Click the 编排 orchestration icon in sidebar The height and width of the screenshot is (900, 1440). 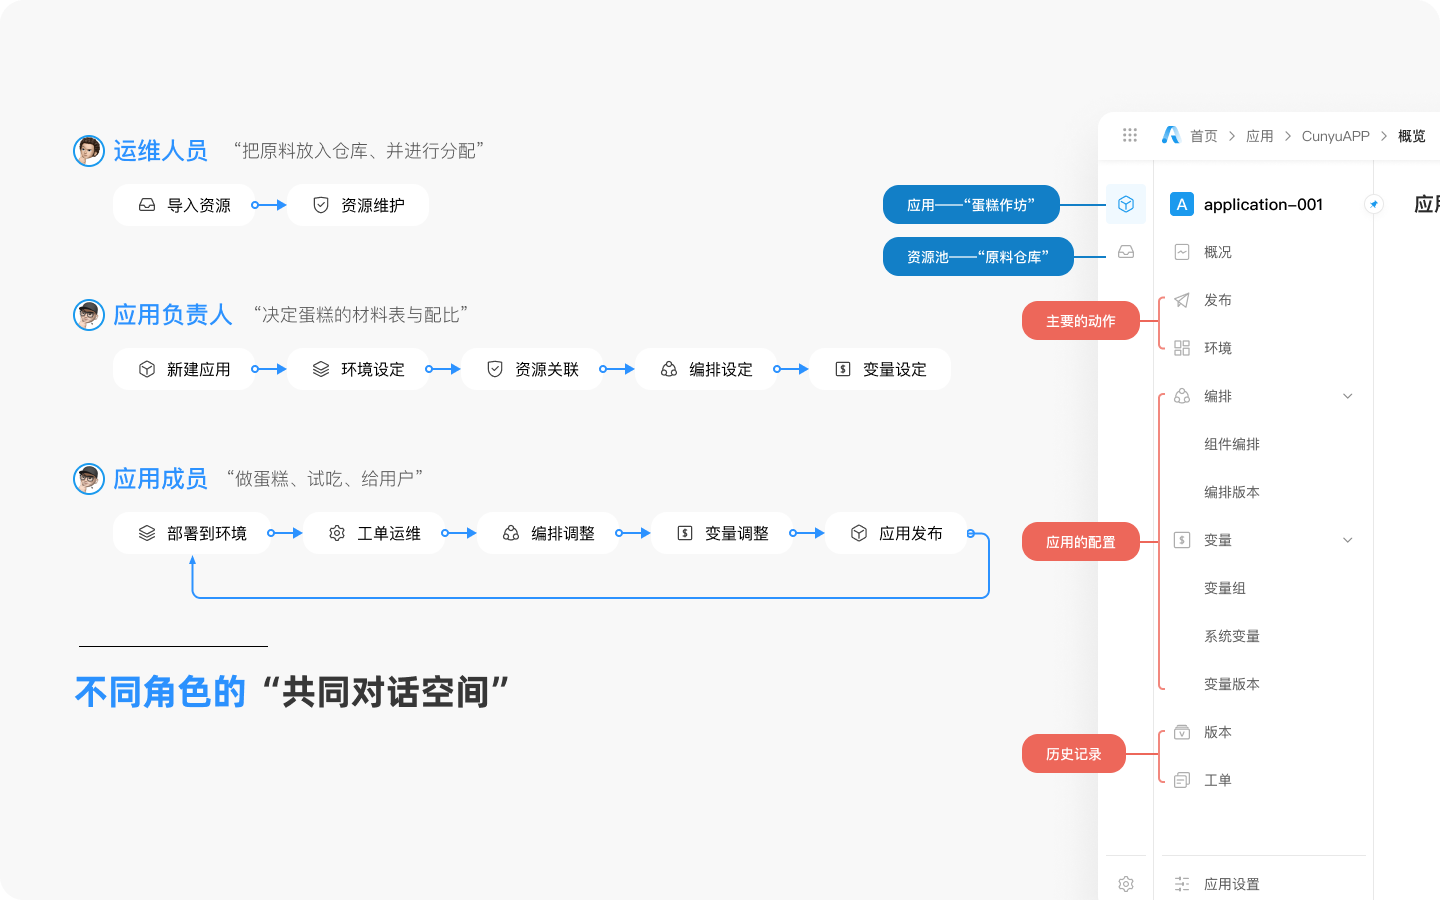(1182, 396)
